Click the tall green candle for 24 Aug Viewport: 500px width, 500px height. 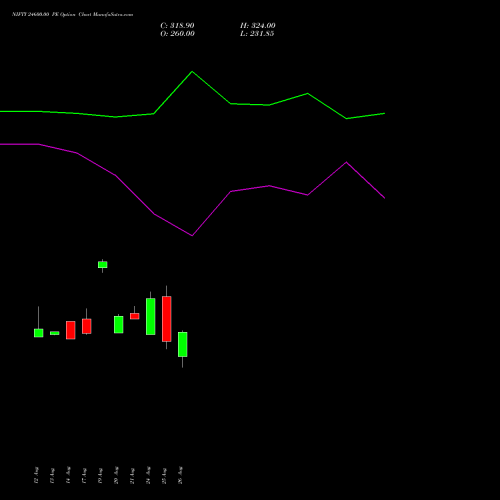pos(151,316)
